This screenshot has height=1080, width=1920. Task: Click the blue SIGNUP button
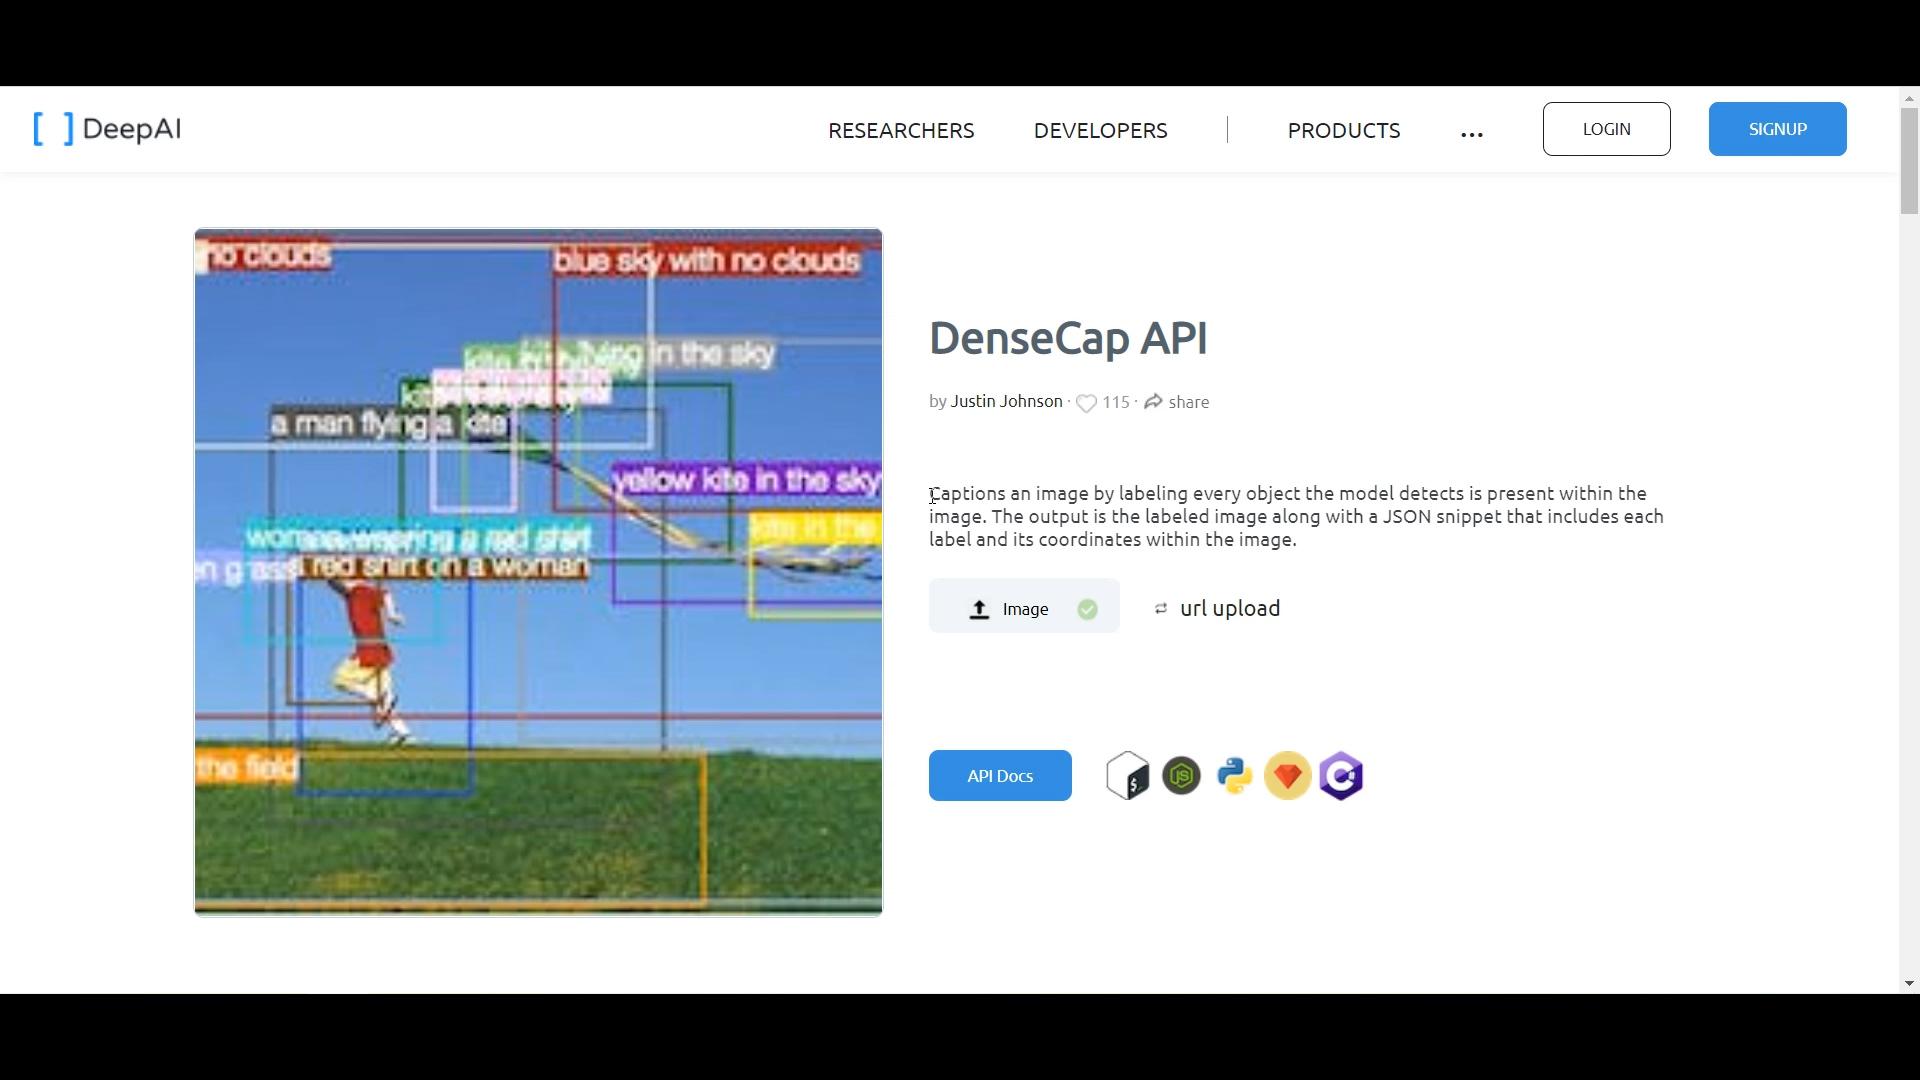[x=1777, y=129]
